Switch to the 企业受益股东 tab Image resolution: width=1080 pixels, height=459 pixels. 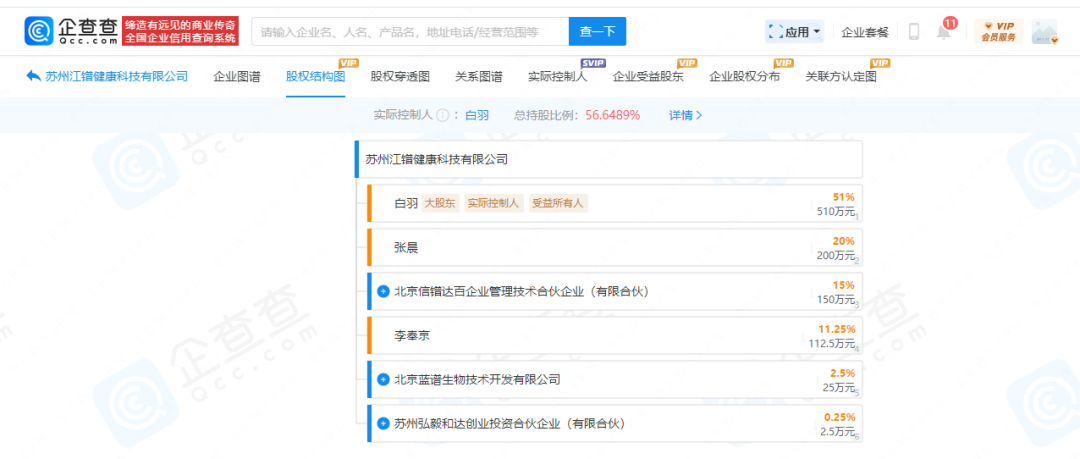(648, 76)
